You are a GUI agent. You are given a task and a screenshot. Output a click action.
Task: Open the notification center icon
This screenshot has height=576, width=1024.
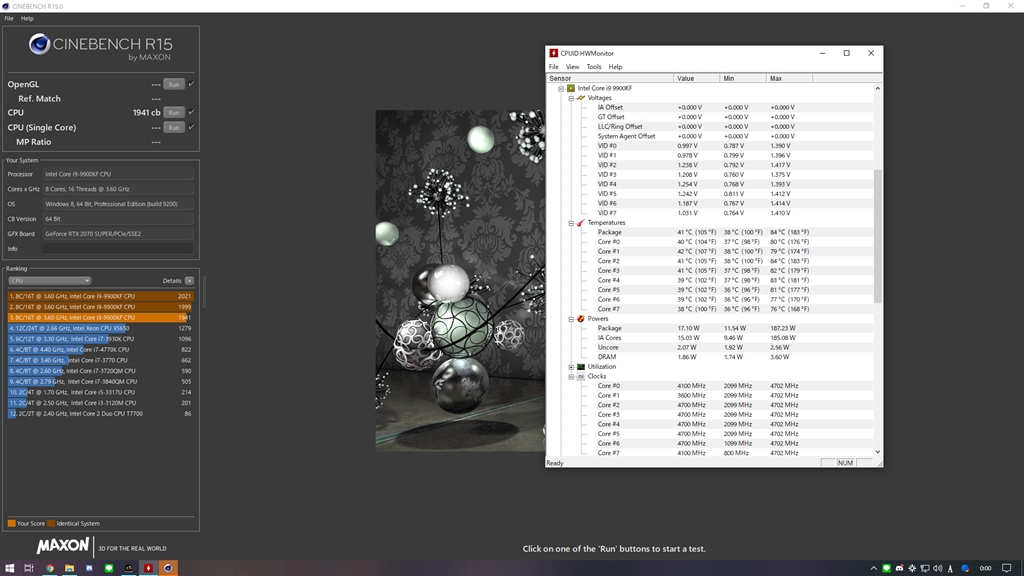(x=1006, y=568)
